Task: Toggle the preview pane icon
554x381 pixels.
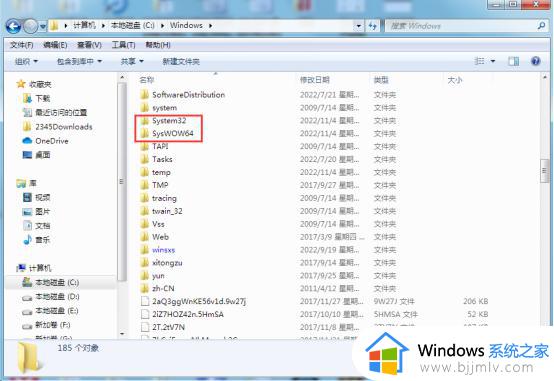Action: click(513, 61)
